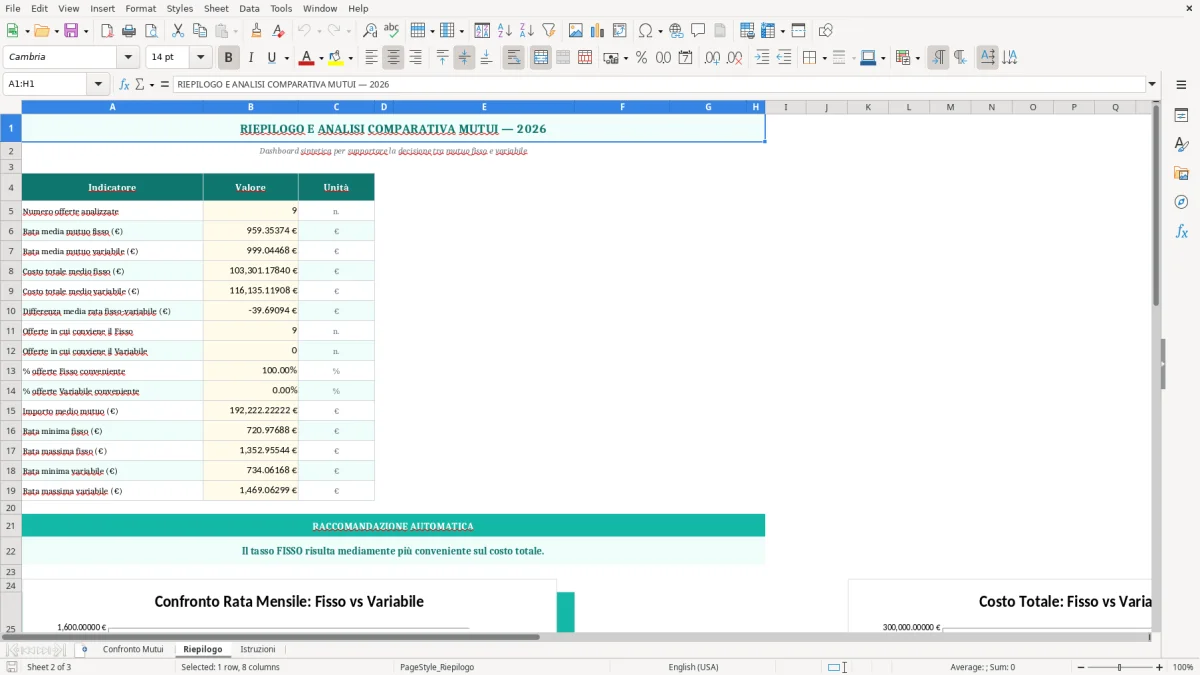Open Find & Replace icon

coord(370,31)
